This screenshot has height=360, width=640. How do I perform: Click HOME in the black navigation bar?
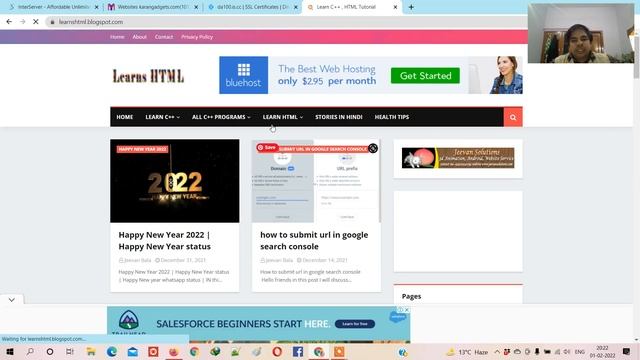[x=124, y=117]
